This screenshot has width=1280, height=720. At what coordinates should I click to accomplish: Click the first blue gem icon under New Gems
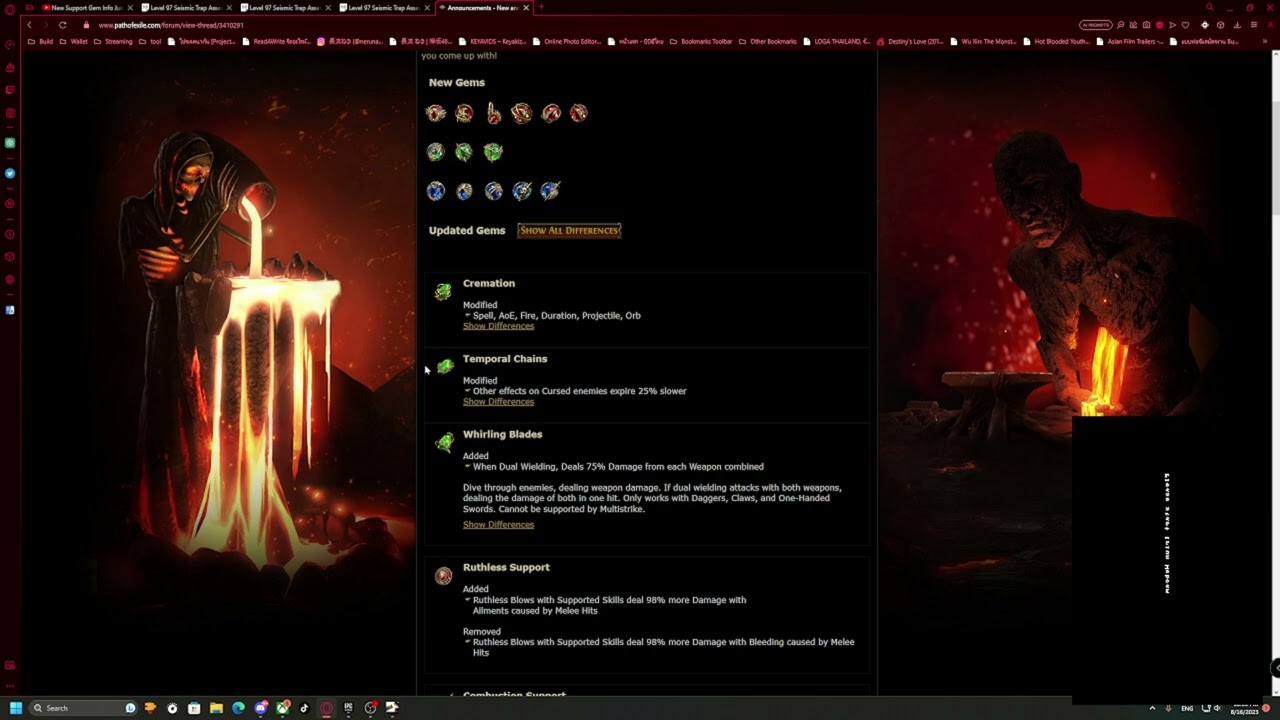(436, 191)
